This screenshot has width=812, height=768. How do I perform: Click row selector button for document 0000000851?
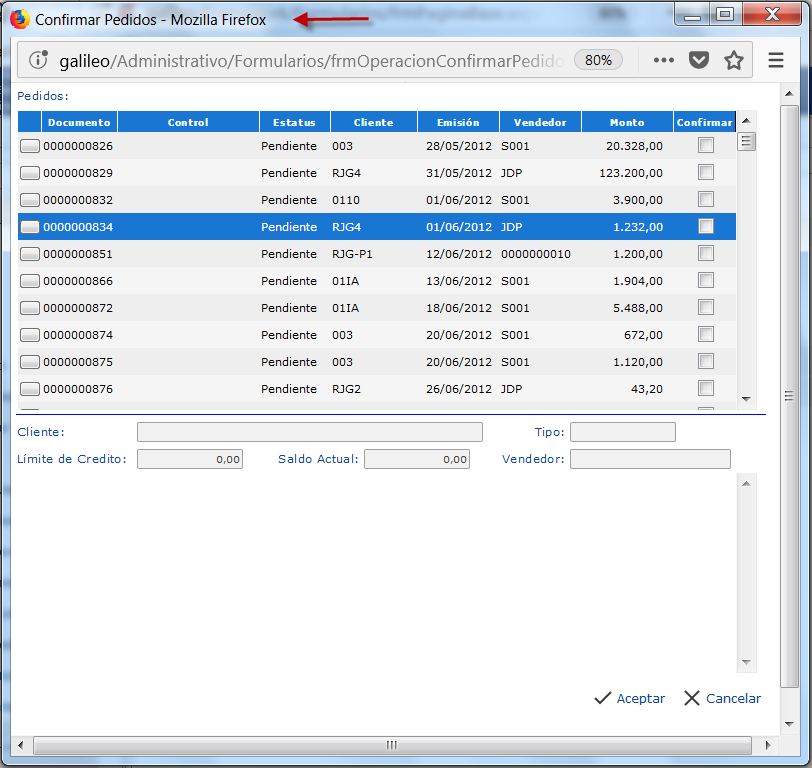30,254
